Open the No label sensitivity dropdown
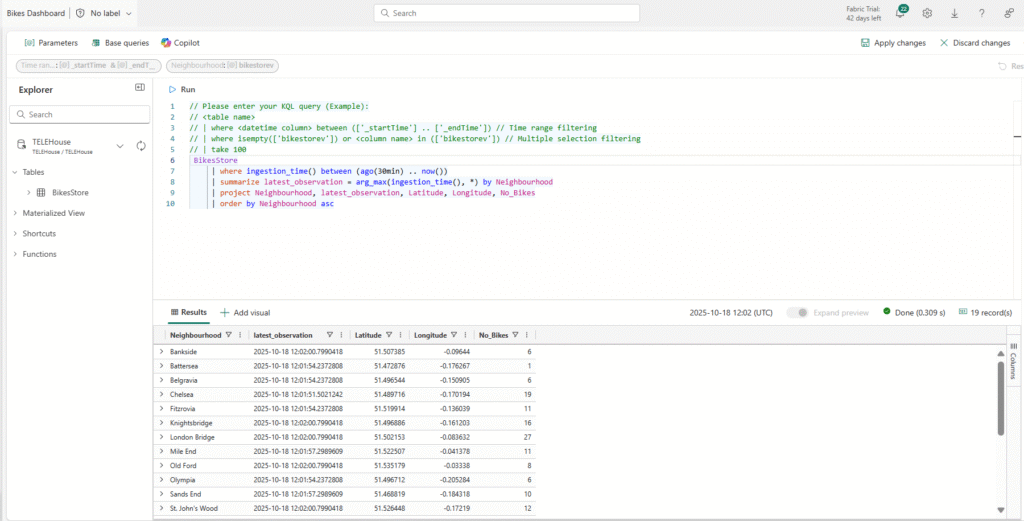 point(104,14)
